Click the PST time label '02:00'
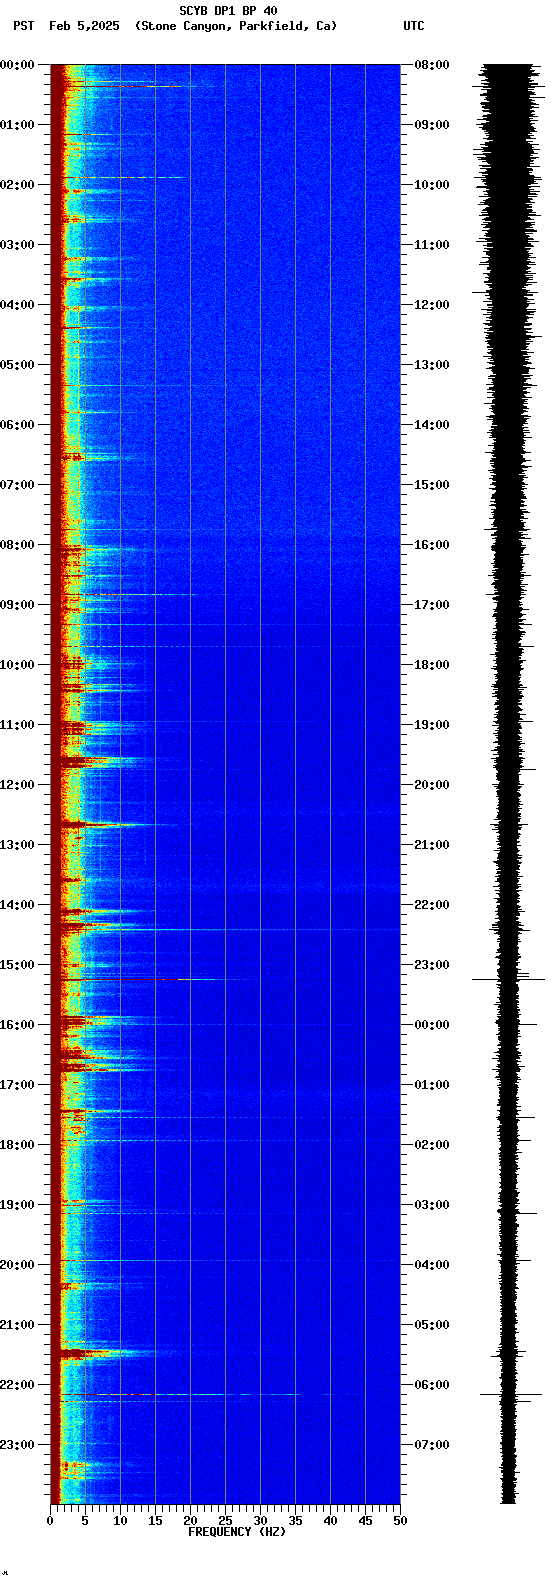Image resolution: width=552 pixels, height=1584 pixels. 17,185
